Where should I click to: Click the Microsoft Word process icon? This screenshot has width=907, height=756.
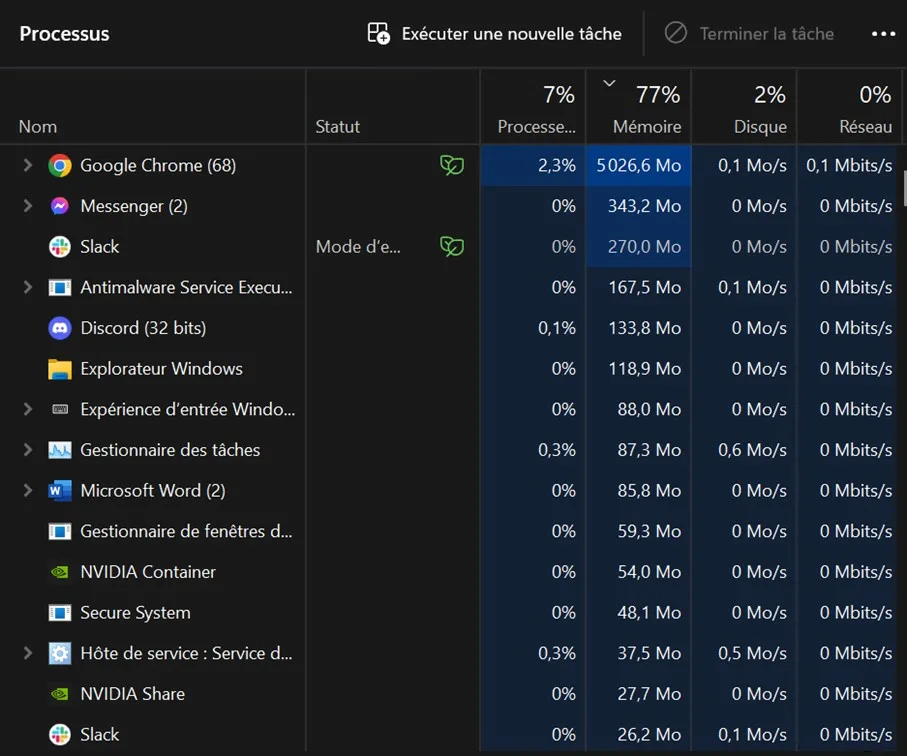pyautogui.click(x=60, y=490)
